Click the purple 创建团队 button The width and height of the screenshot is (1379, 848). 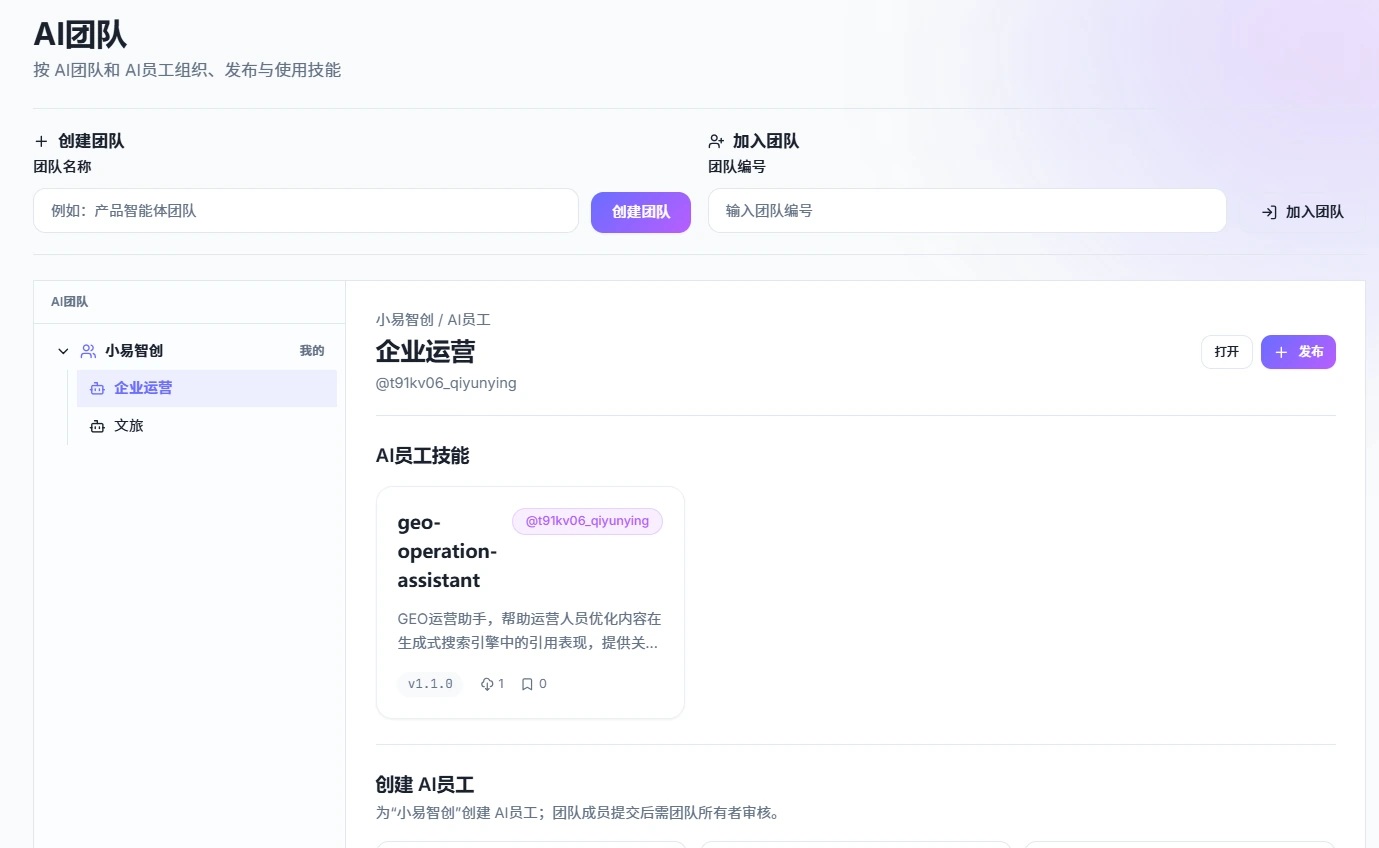click(641, 212)
